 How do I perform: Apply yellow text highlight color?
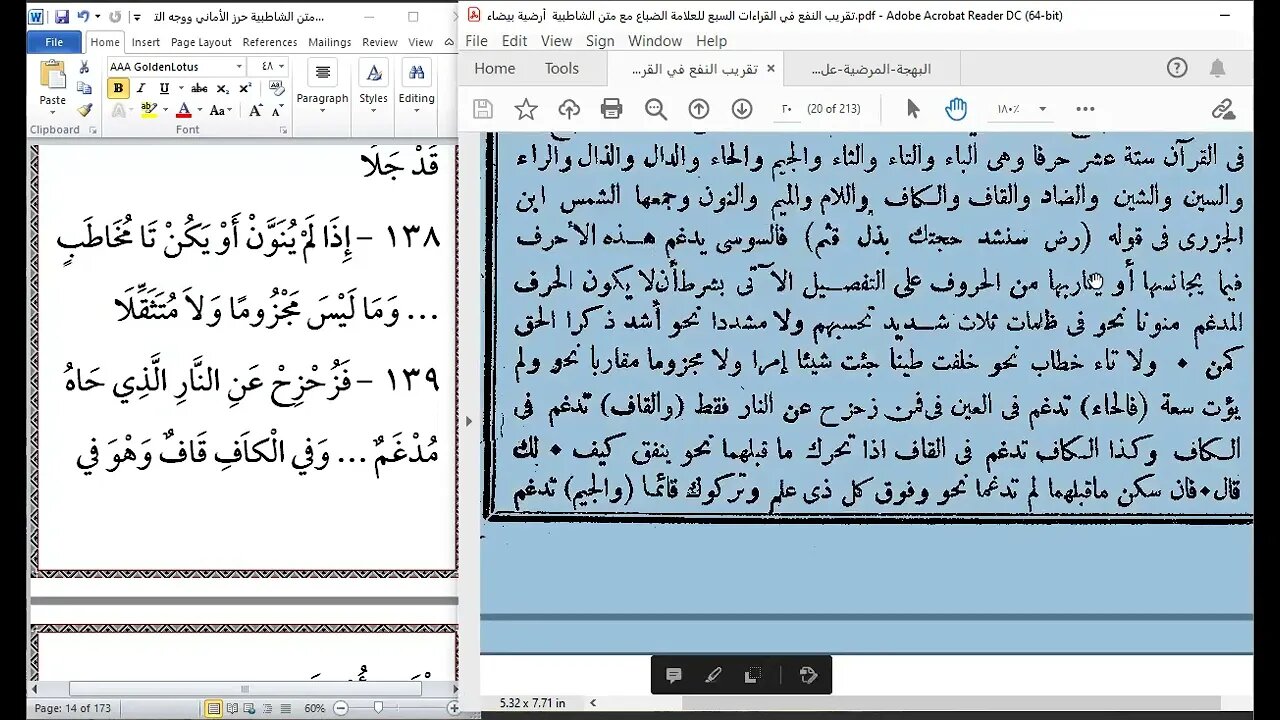coord(148,110)
